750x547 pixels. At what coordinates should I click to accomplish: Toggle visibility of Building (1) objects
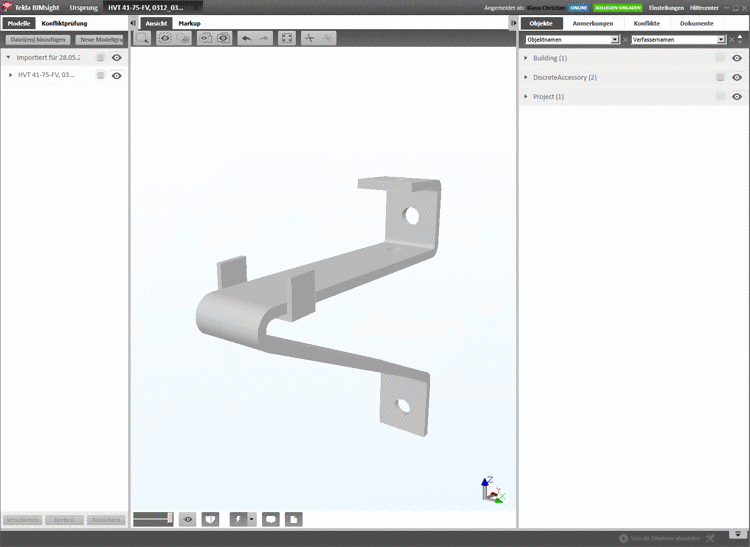(737, 58)
